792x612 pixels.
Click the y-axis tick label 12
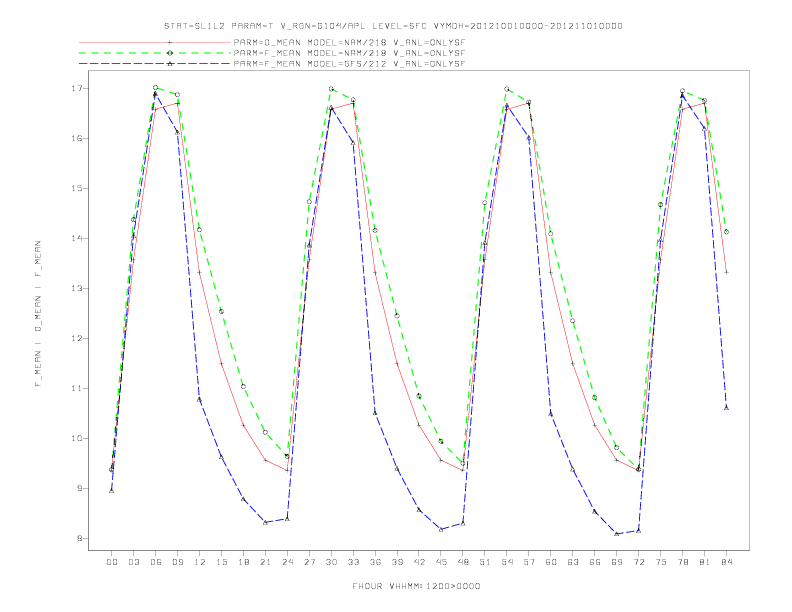pos(77,338)
